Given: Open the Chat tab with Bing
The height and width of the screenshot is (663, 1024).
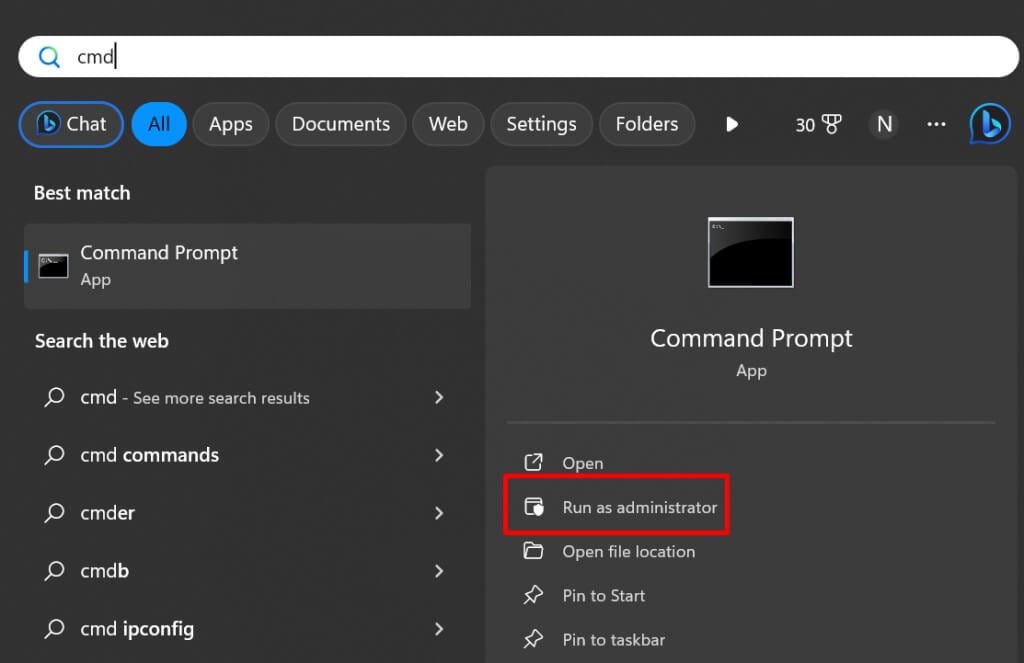Looking at the screenshot, I should coord(71,124).
